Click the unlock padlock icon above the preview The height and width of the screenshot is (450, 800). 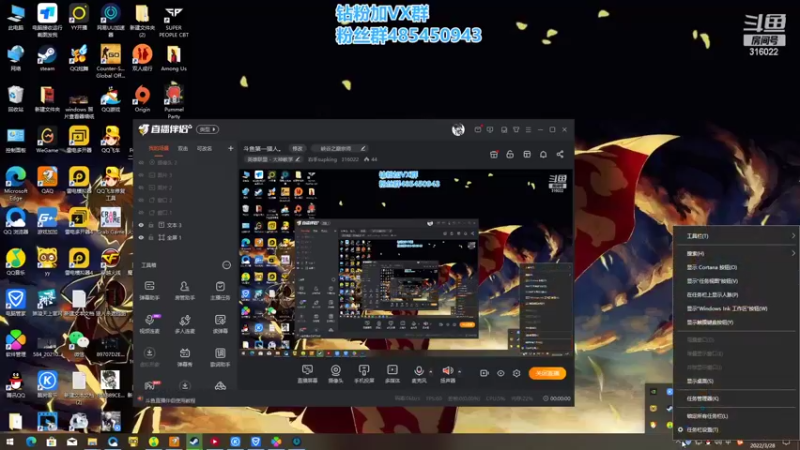510,154
